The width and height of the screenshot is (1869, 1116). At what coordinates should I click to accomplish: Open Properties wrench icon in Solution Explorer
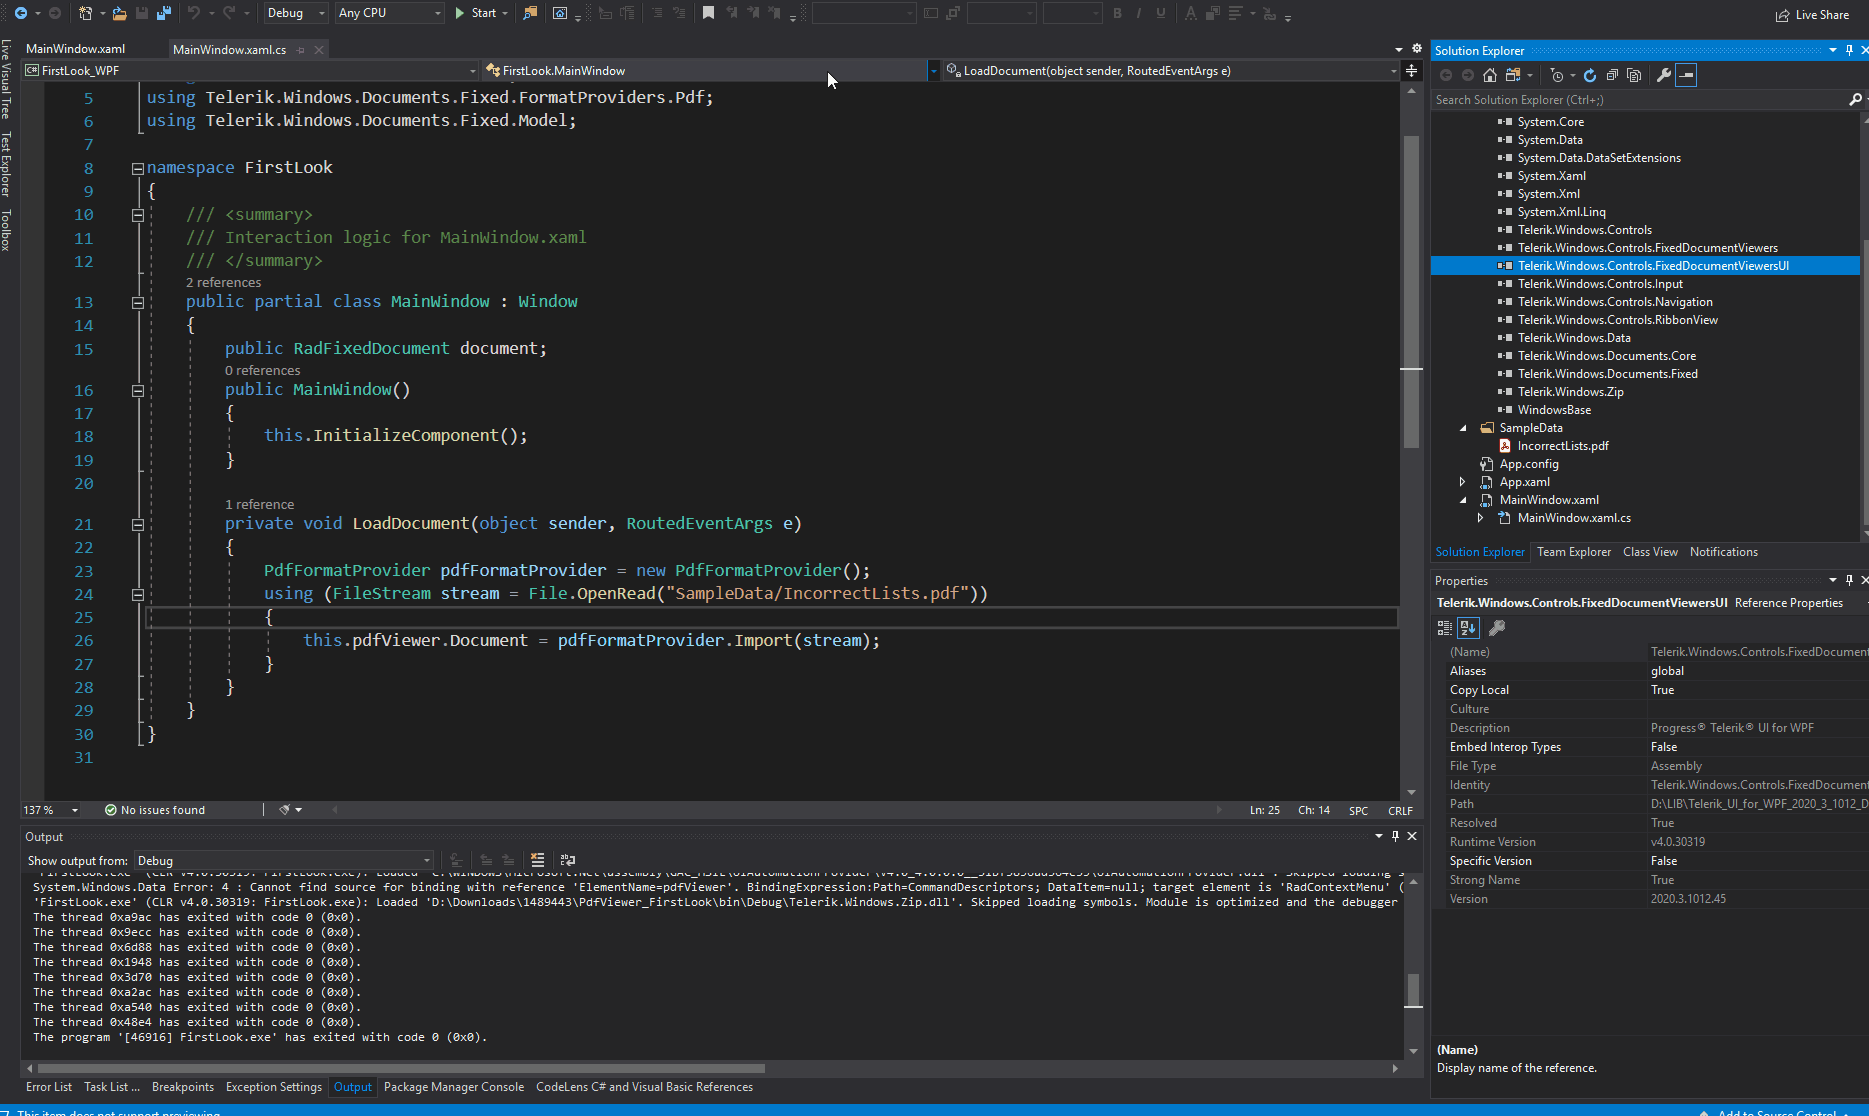point(1664,75)
